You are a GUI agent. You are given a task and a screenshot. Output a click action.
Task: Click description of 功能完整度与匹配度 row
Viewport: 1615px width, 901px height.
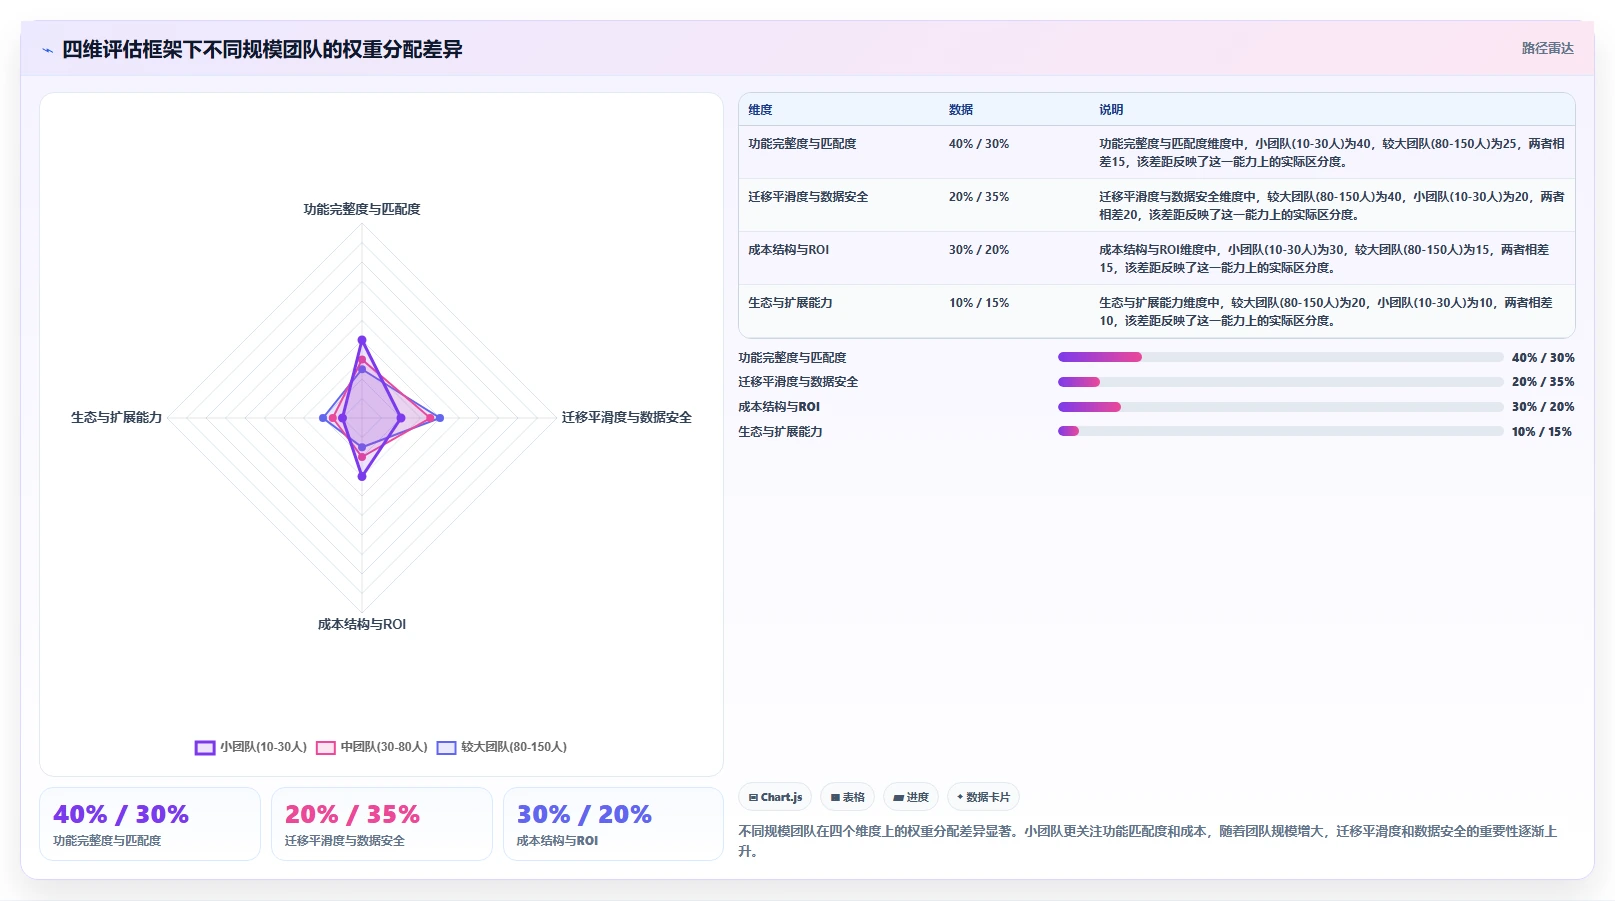pyautogui.click(x=1331, y=153)
